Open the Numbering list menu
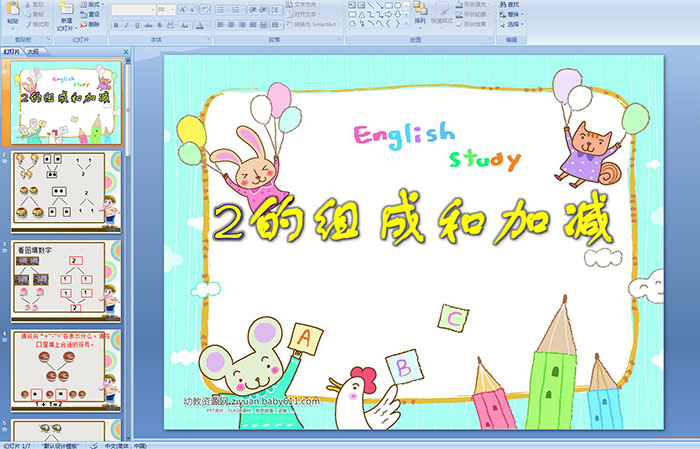700x449 pixels. [237, 9]
